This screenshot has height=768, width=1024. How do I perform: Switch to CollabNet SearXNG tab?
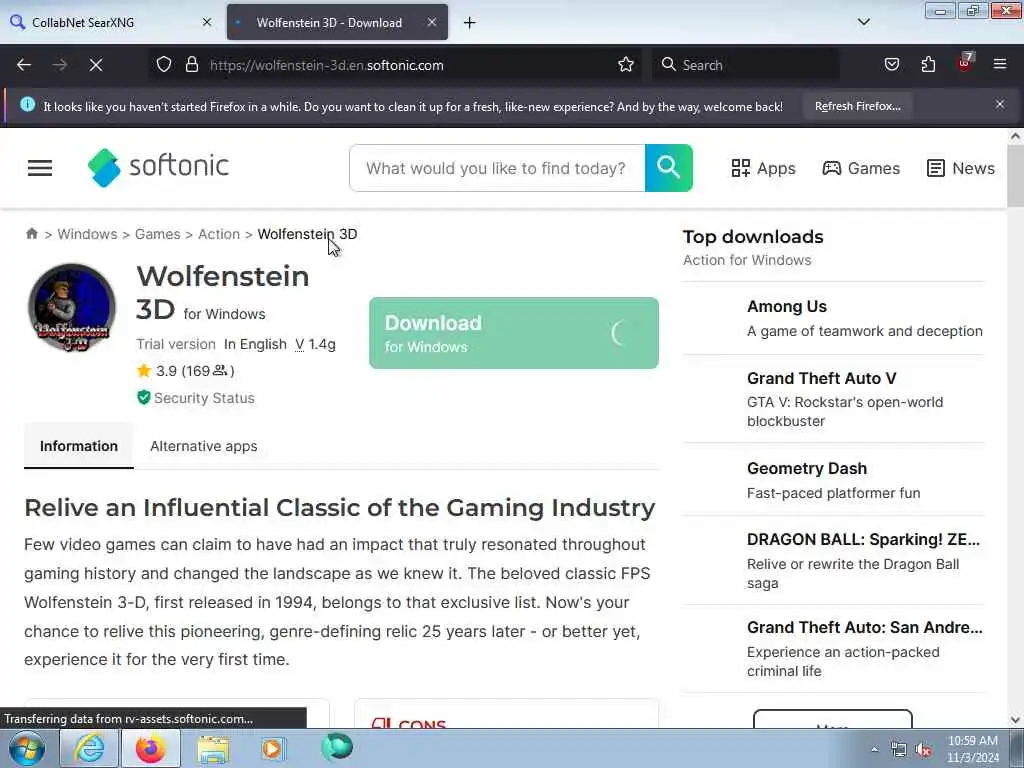[111, 22]
